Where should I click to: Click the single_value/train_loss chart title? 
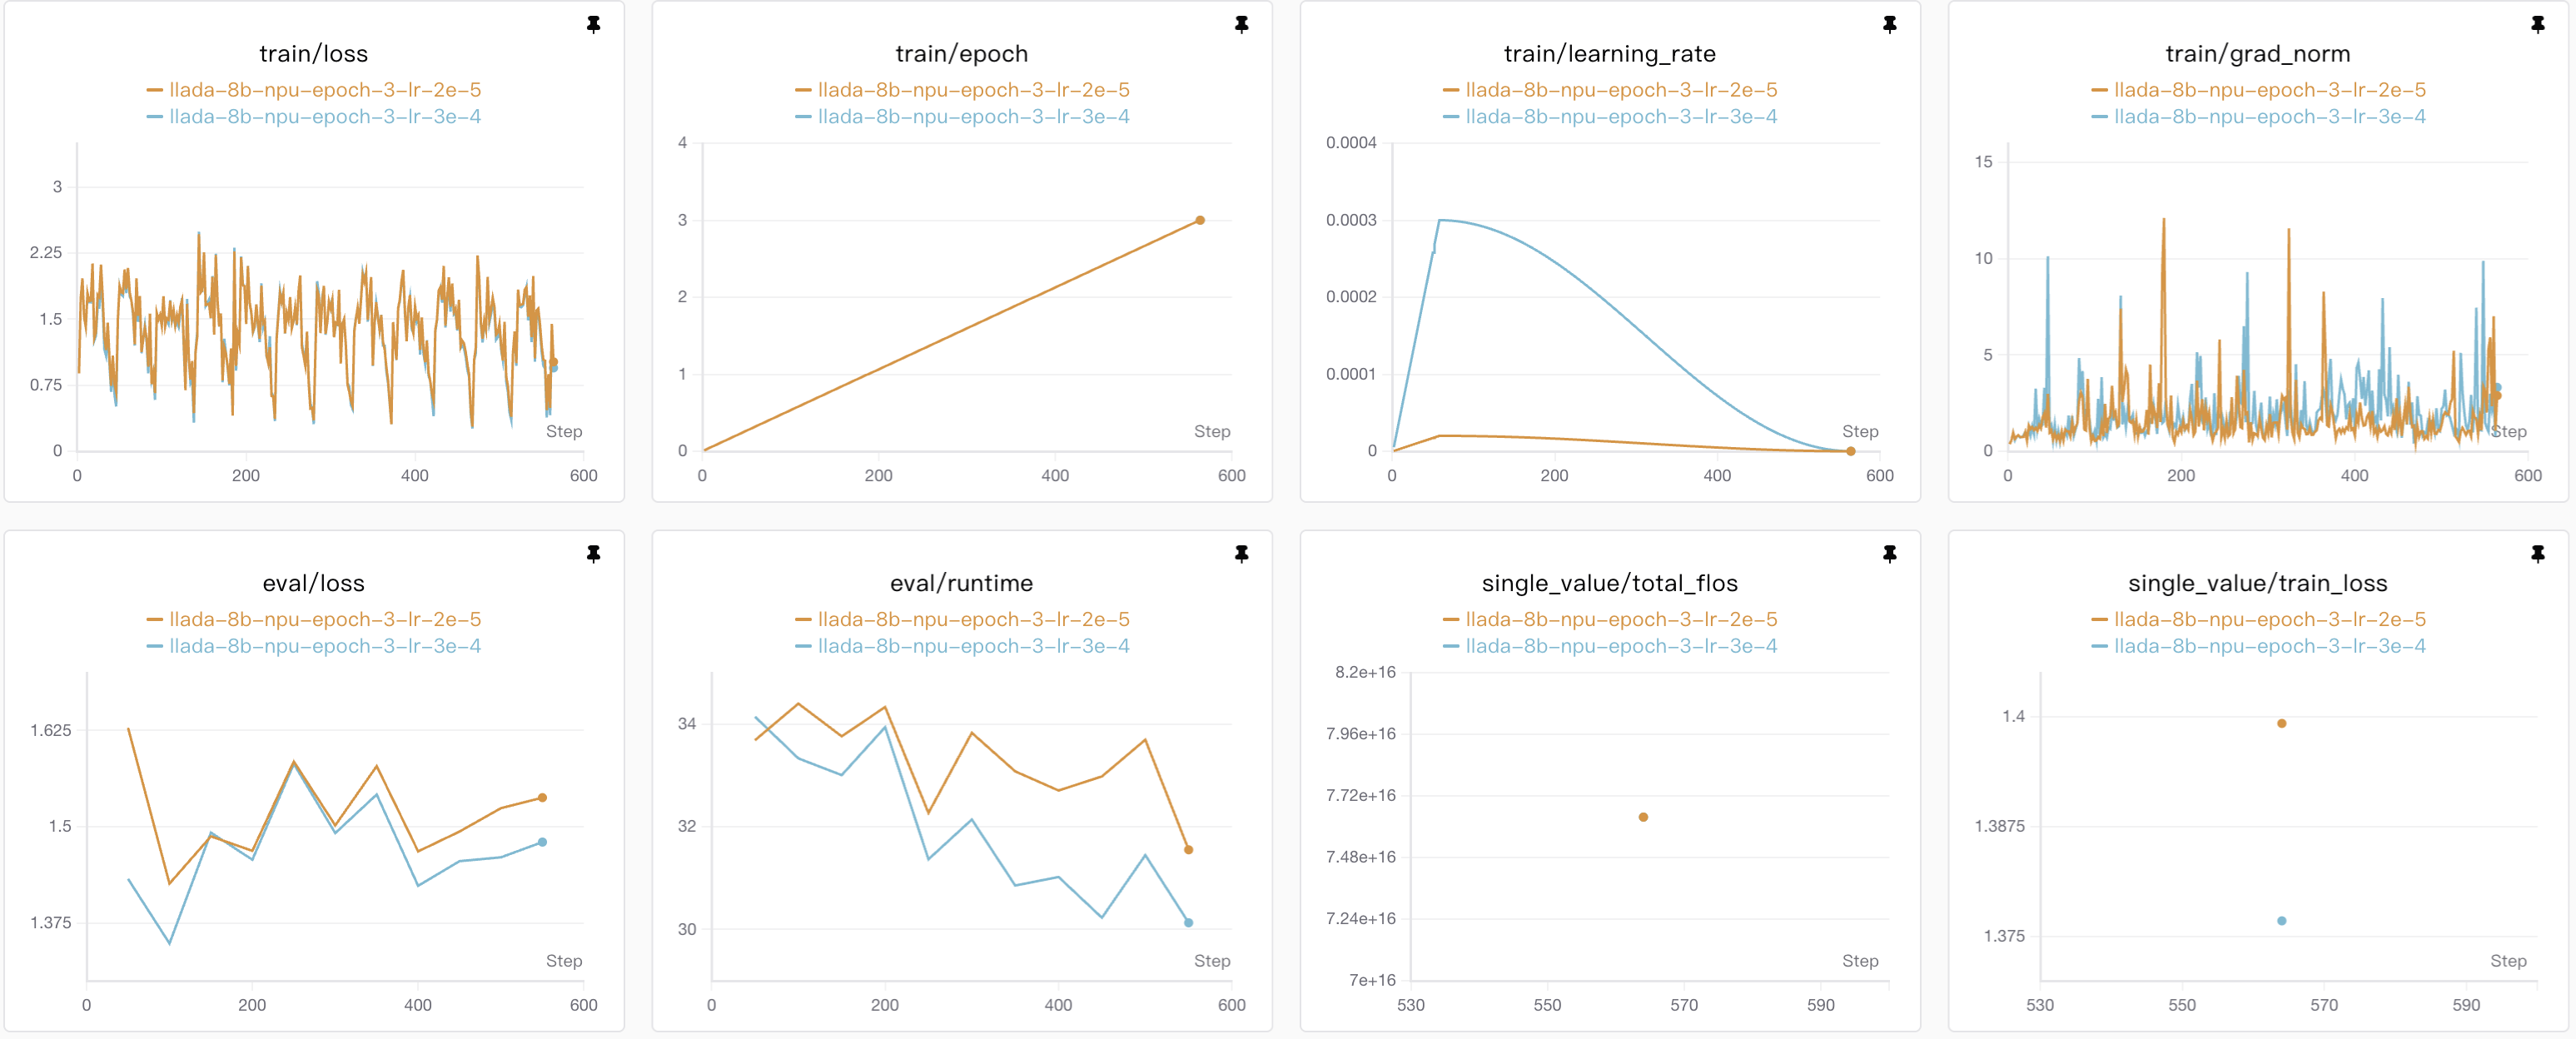click(x=2257, y=583)
